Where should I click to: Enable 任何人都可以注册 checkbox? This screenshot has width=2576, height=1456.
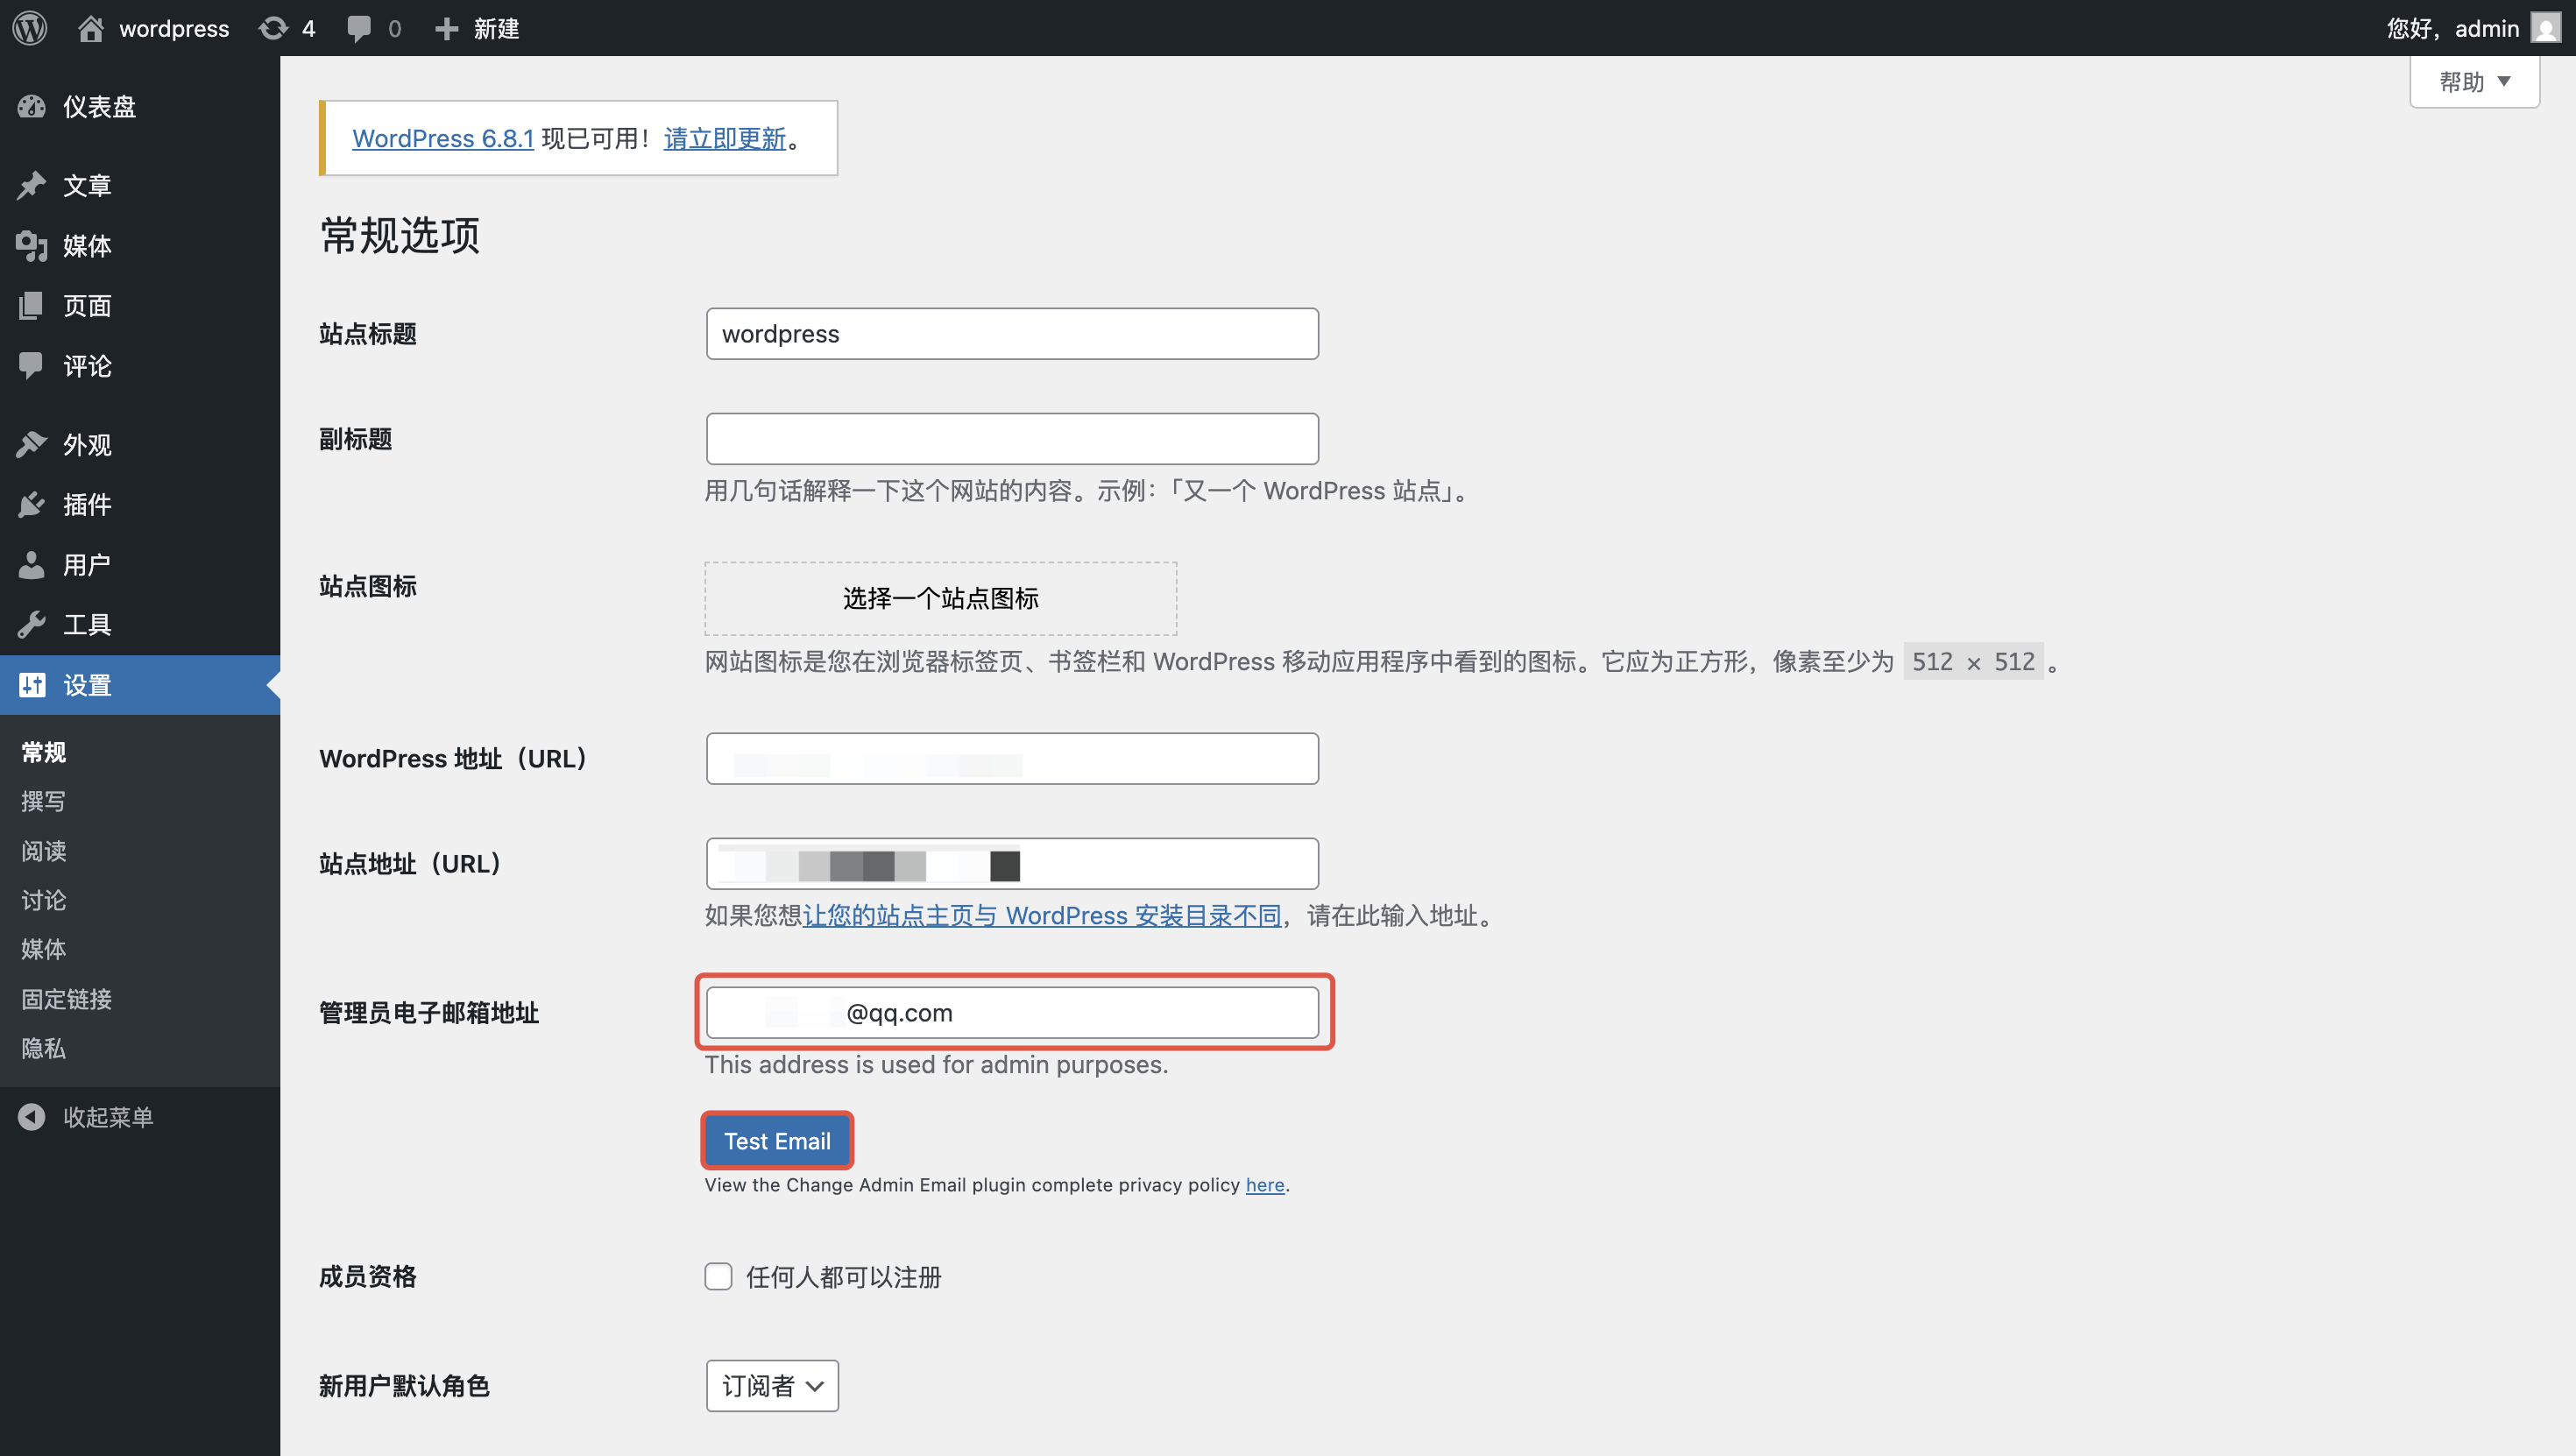pos(718,1276)
